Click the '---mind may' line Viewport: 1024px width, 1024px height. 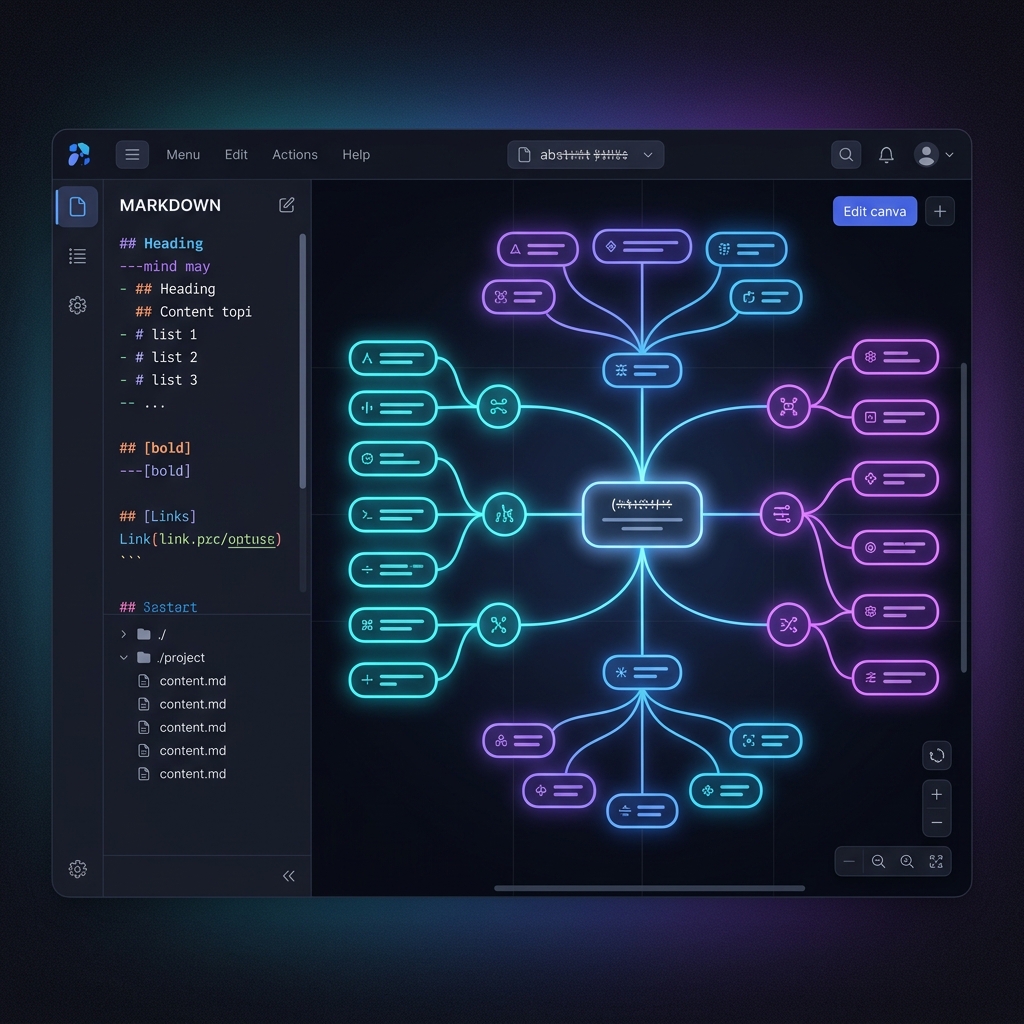click(x=165, y=266)
